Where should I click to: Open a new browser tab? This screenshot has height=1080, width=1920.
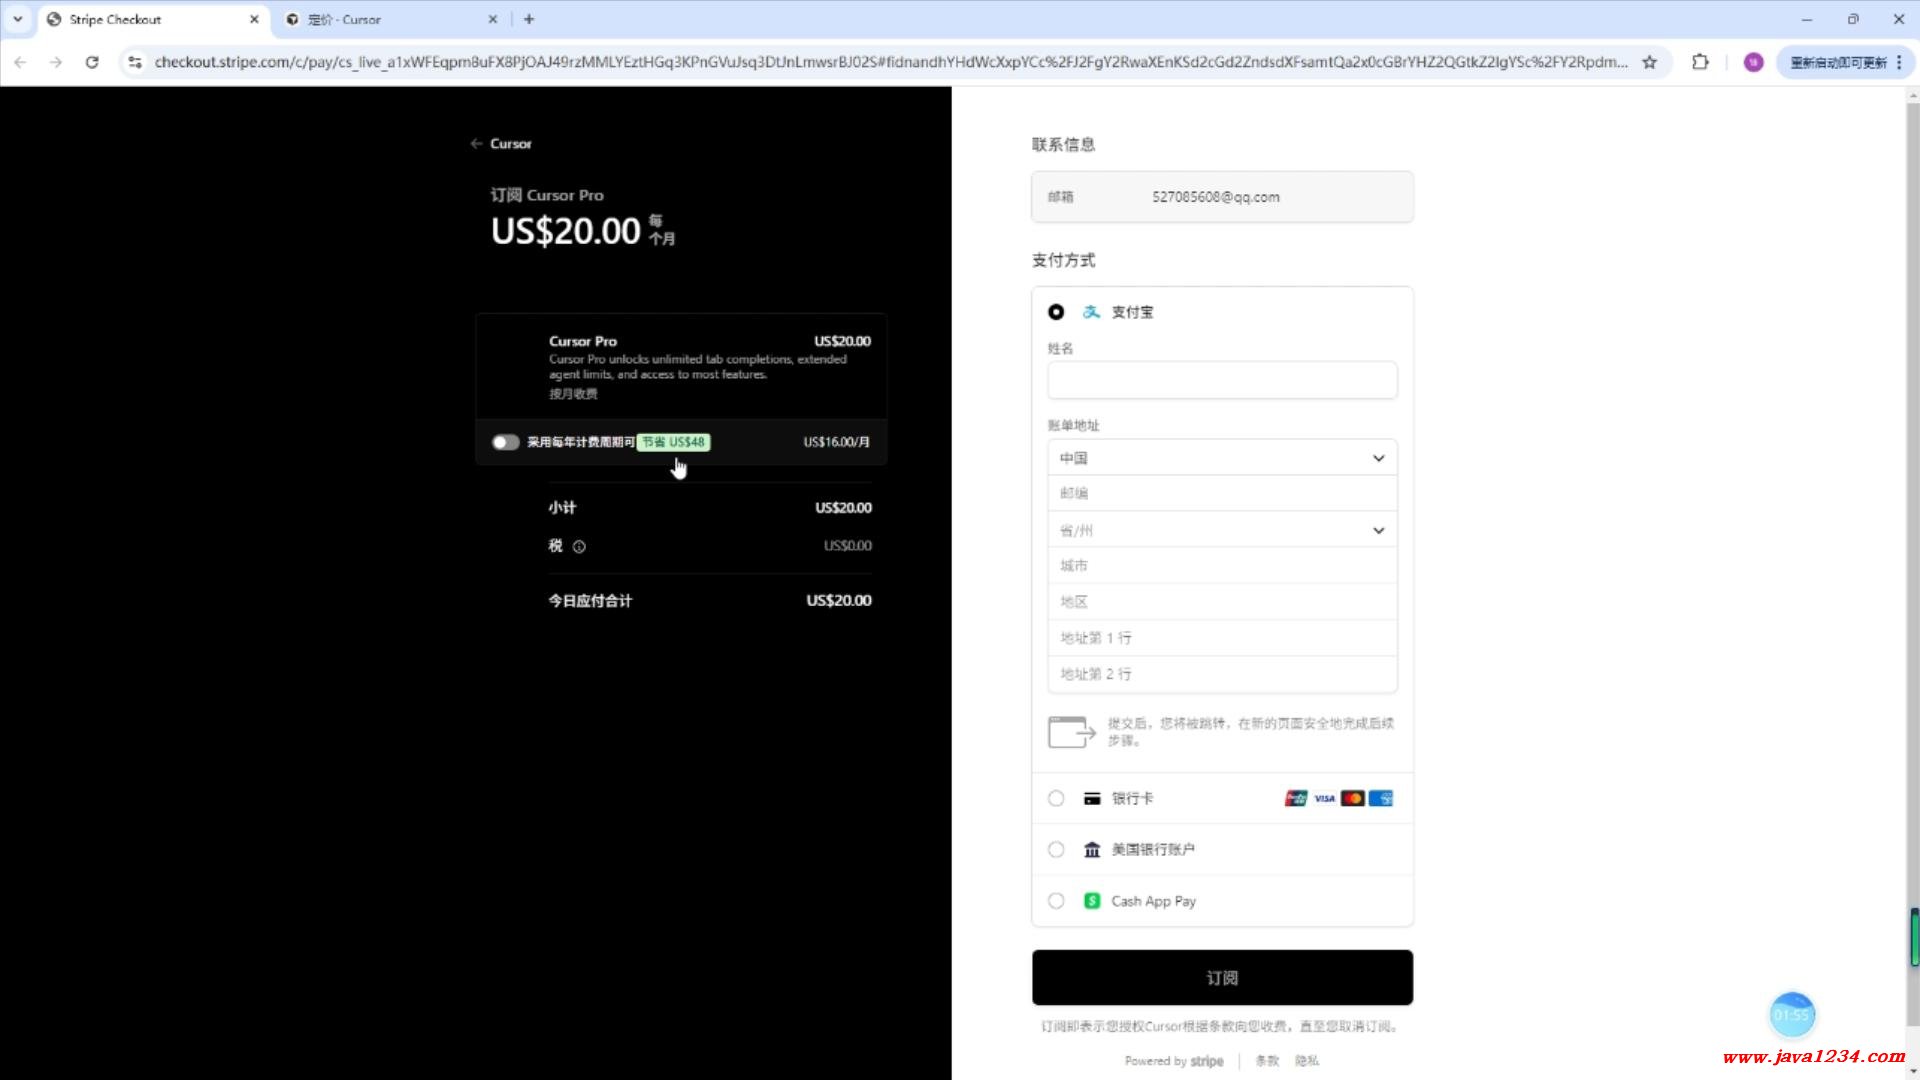[x=529, y=19]
